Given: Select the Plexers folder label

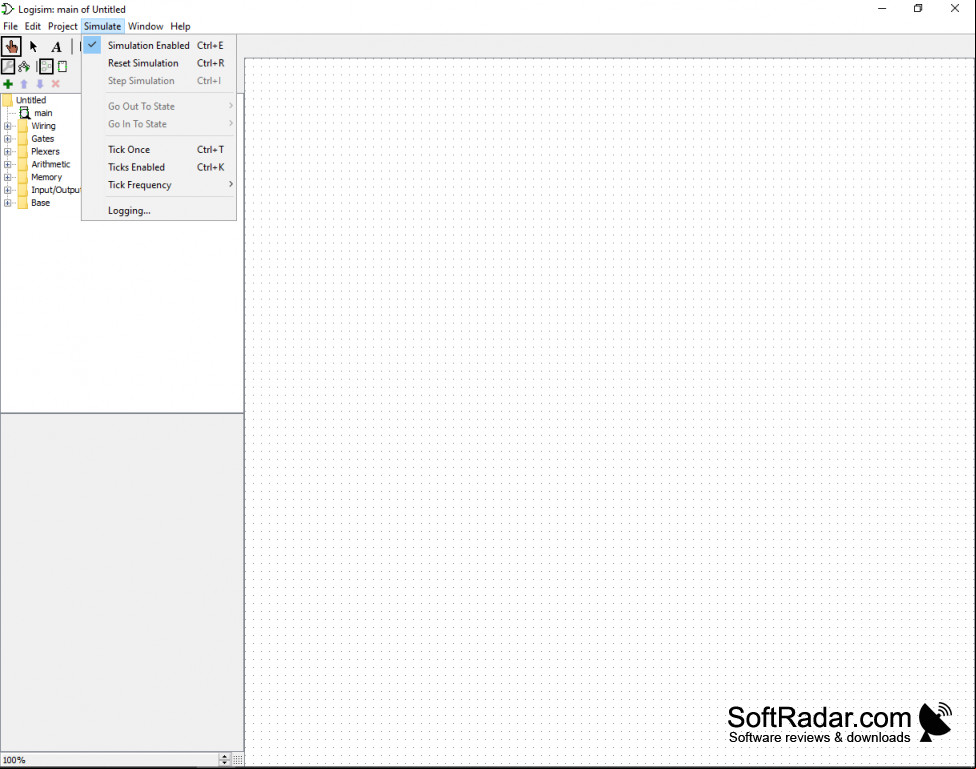Looking at the screenshot, I should 45,151.
